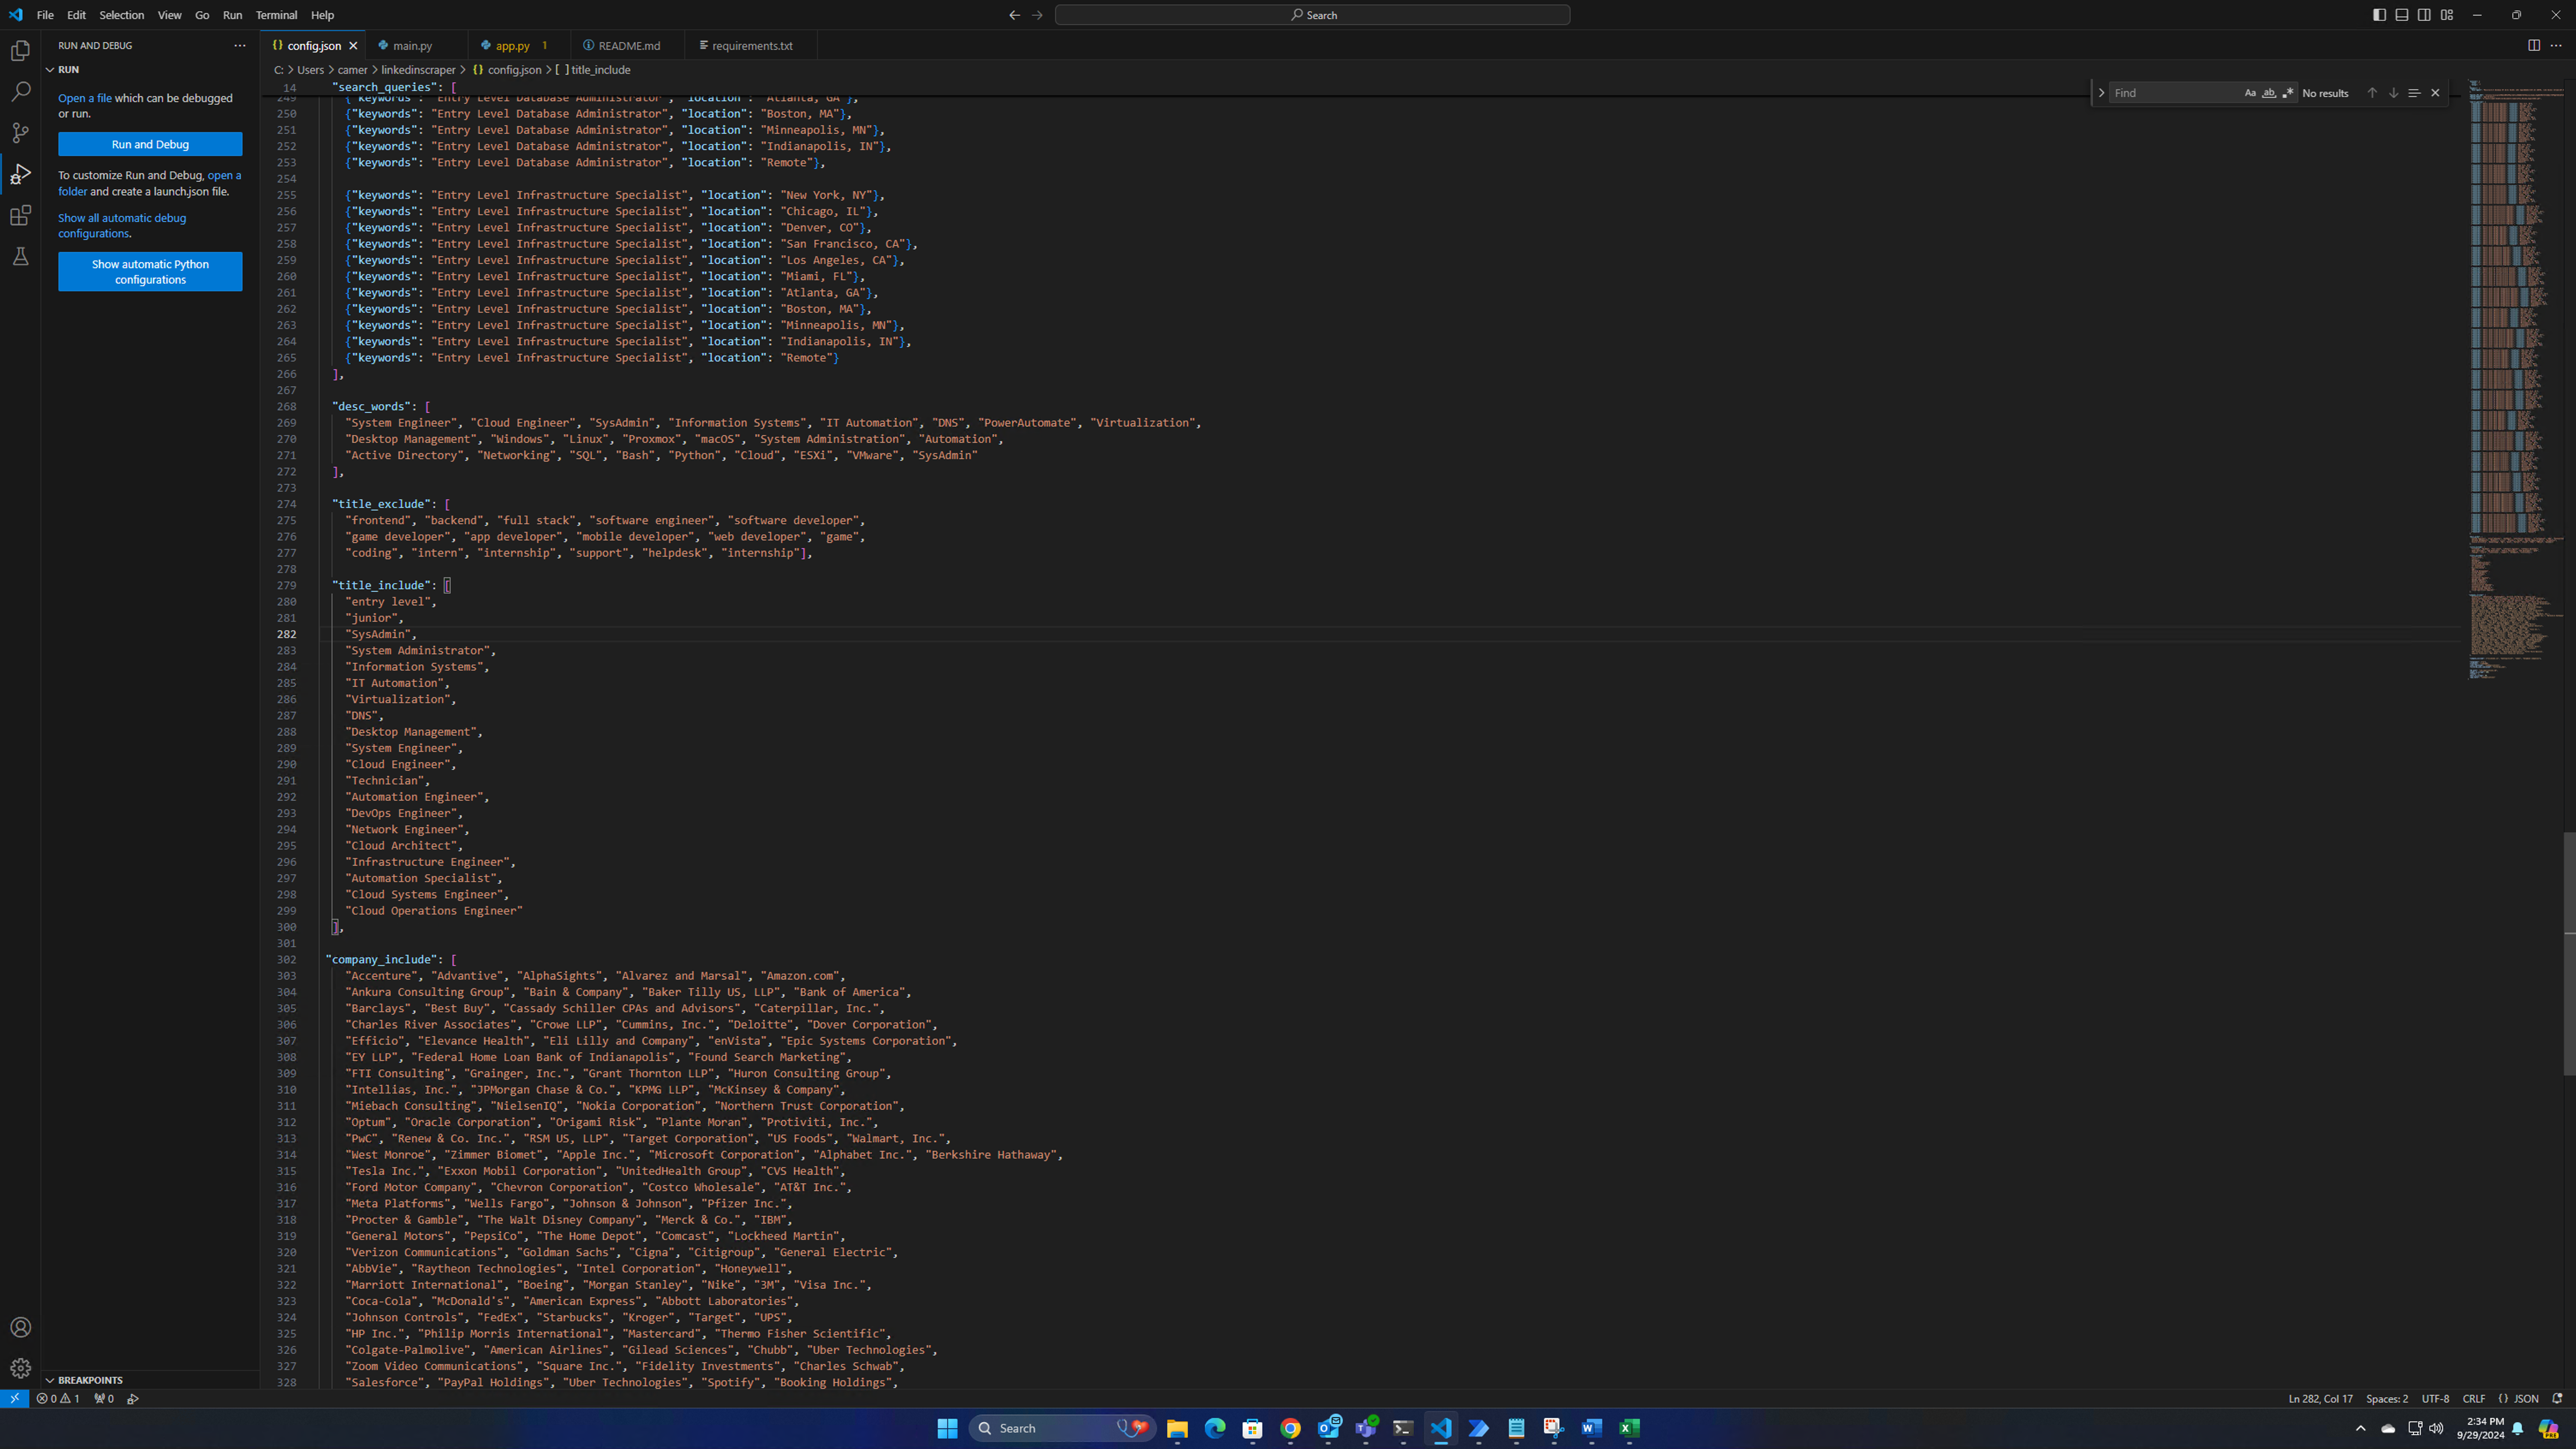Toggle the secondary side bar
Image resolution: width=2576 pixels, height=1449 pixels.
2424,15
